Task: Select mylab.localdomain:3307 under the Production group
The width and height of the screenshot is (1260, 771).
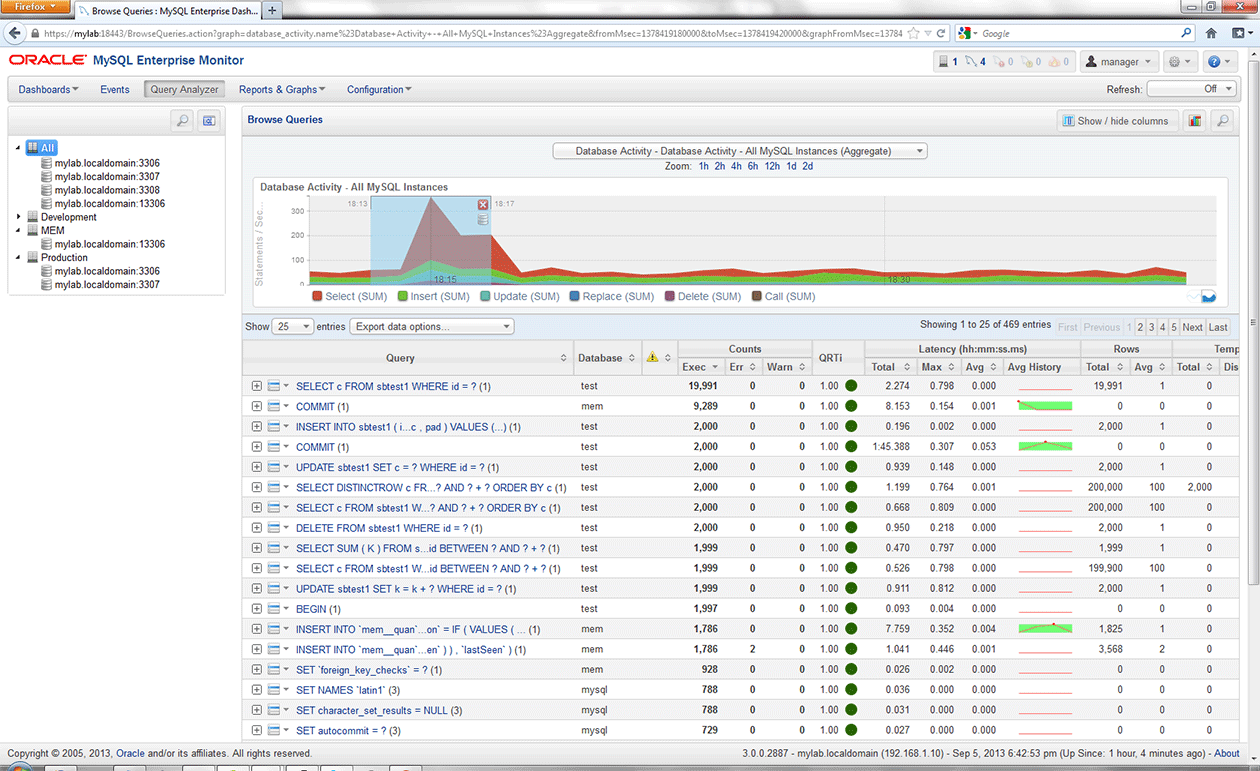Action: click(107, 285)
